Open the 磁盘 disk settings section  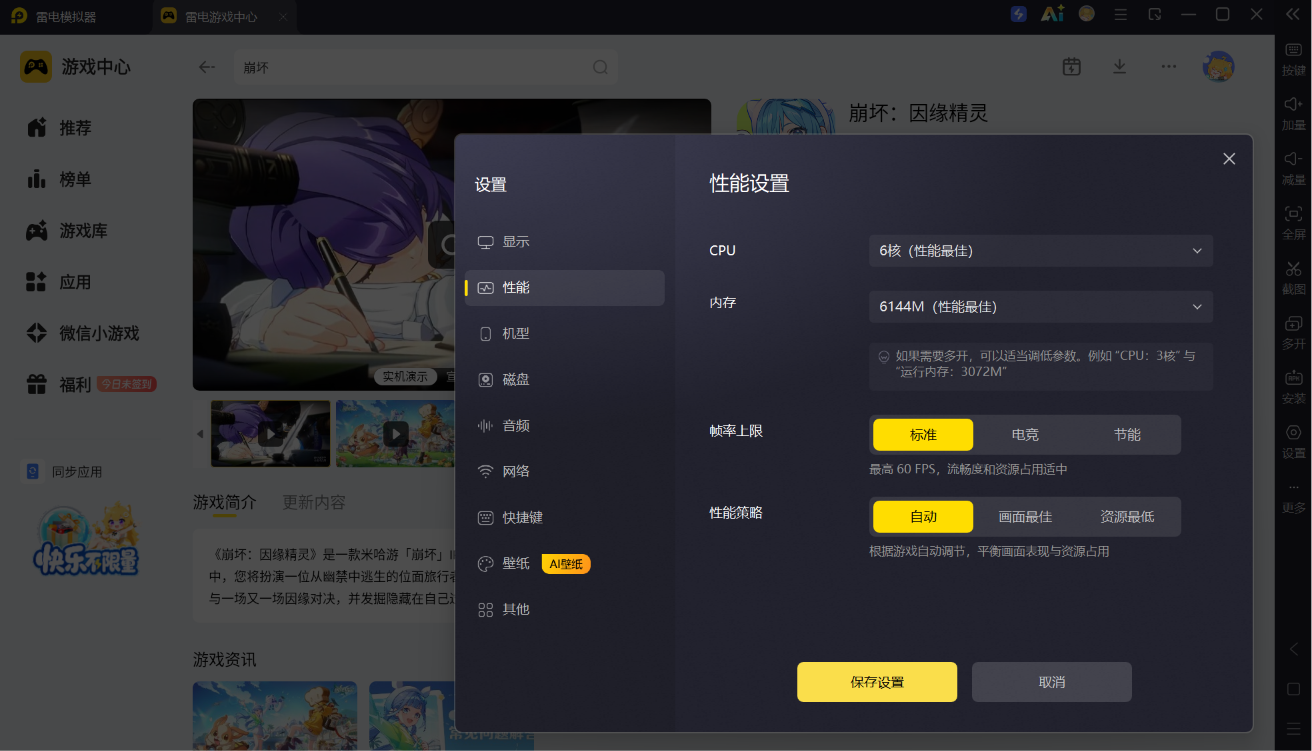click(565, 380)
